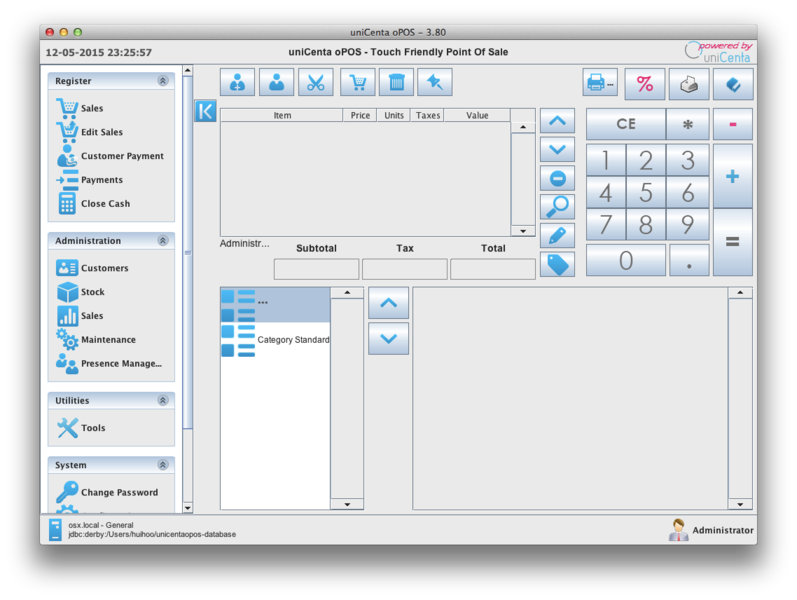Click sidebar scrollbar up arrow
Image resolution: width=797 pixels, height=600 pixels.
pyautogui.click(x=188, y=70)
